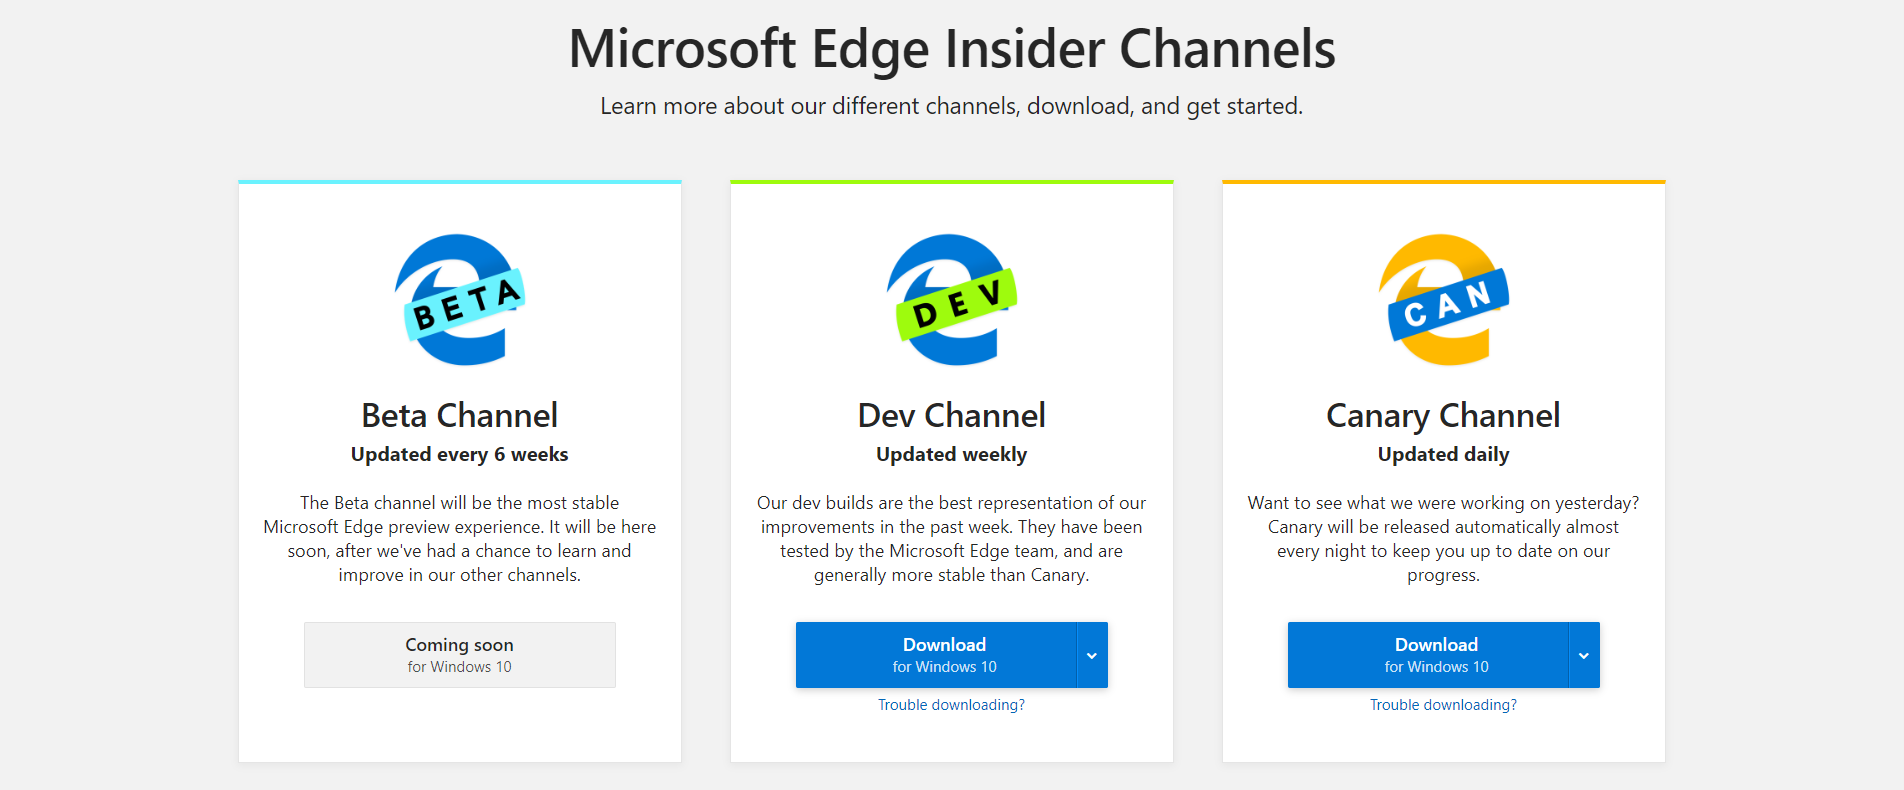Click the Dev Channel heading
The image size is (1904, 790).
tap(952, 415)
